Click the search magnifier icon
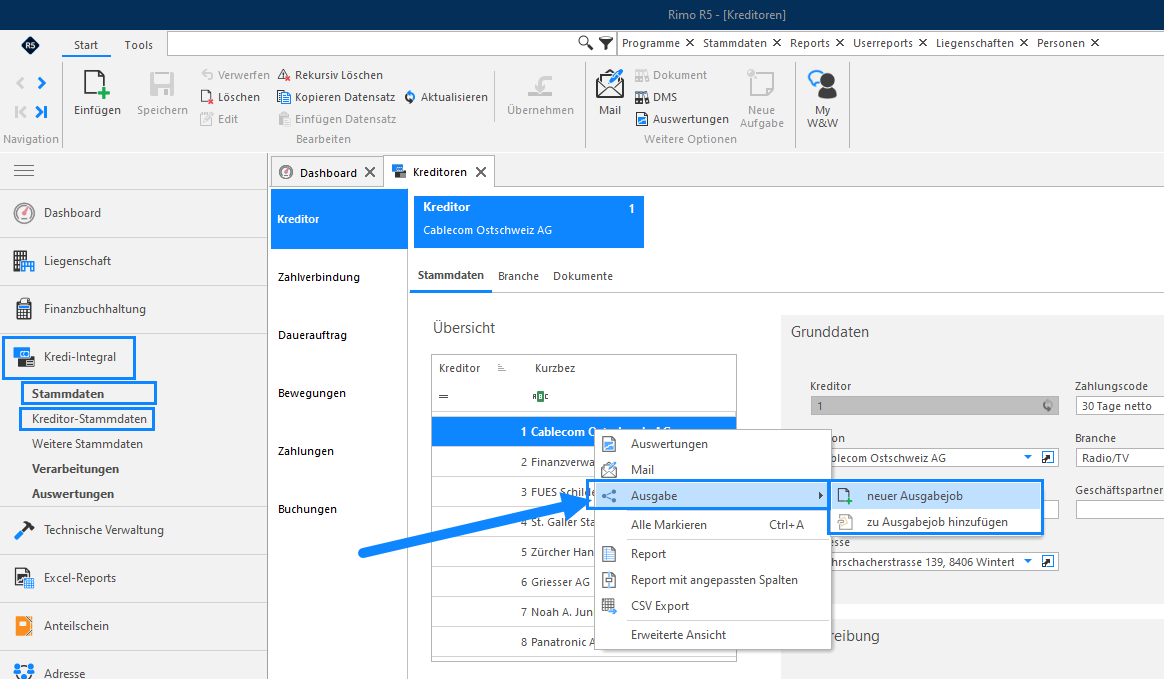Screen dimensions: 1164x679 586,43
